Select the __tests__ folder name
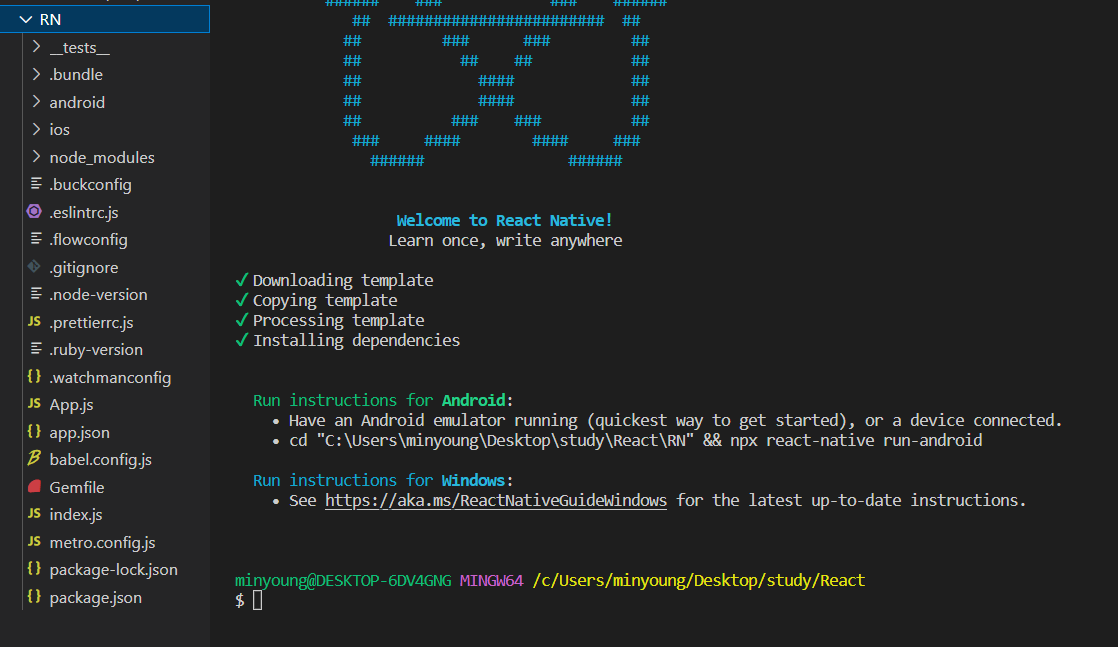The width and height of the screenshot is (1118, 647). 79,48
